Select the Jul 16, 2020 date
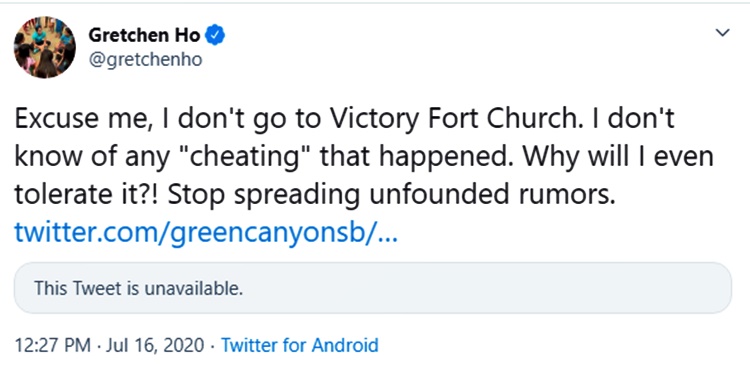The height and width of the screenshot is (376, 750). point(155,345)
